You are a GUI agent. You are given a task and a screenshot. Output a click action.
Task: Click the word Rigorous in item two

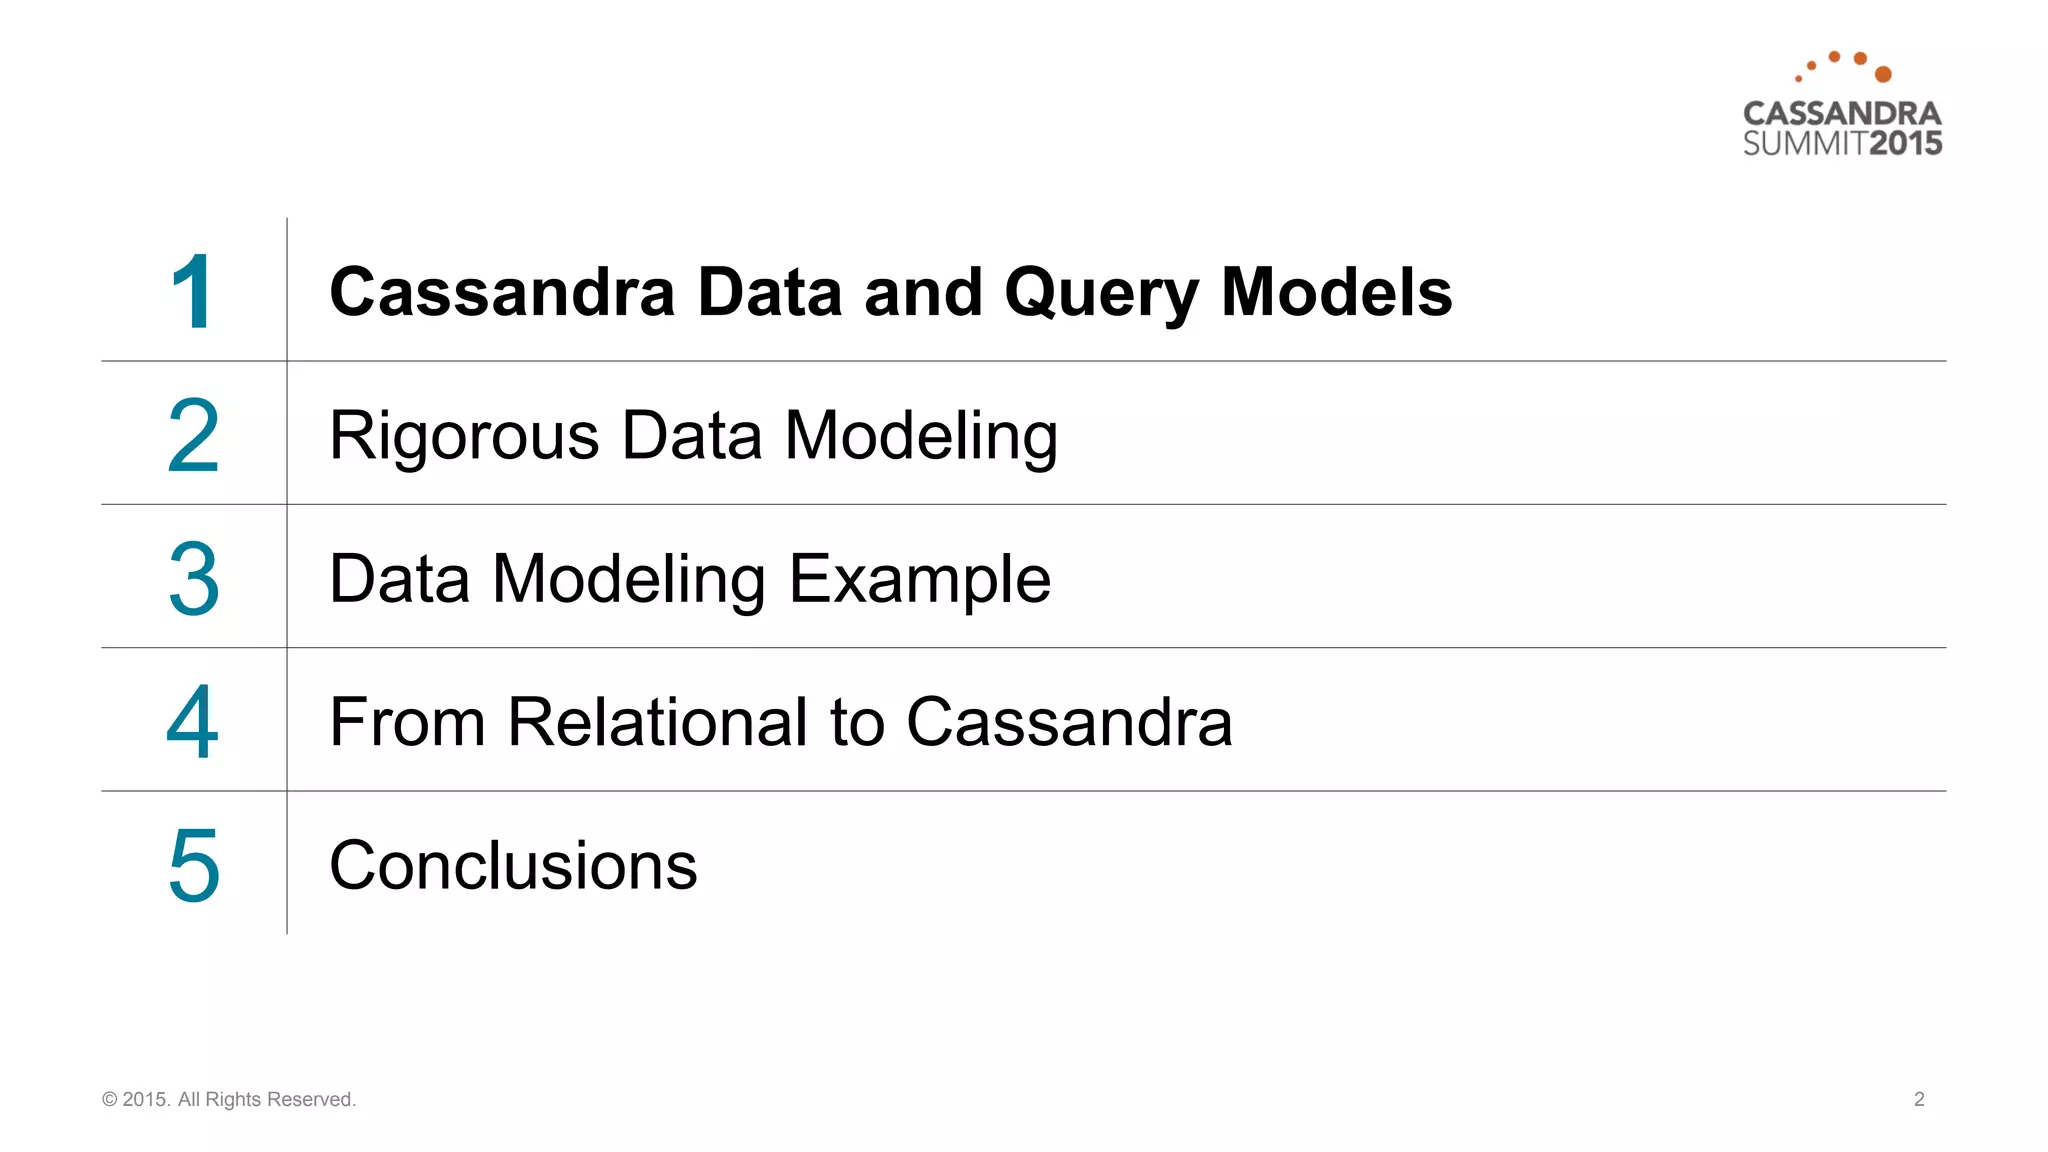point(465,438)
